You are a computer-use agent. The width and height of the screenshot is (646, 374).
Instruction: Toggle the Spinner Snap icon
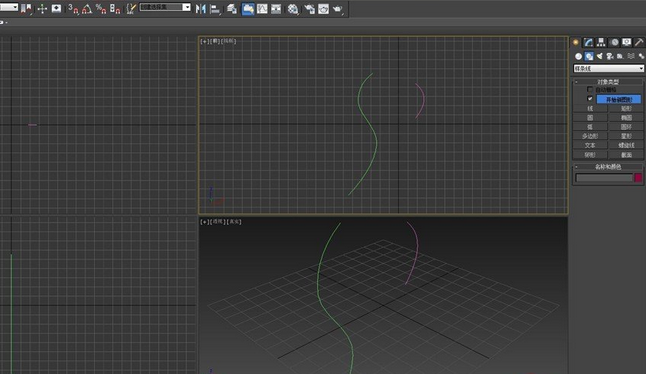tap(115, 9)
